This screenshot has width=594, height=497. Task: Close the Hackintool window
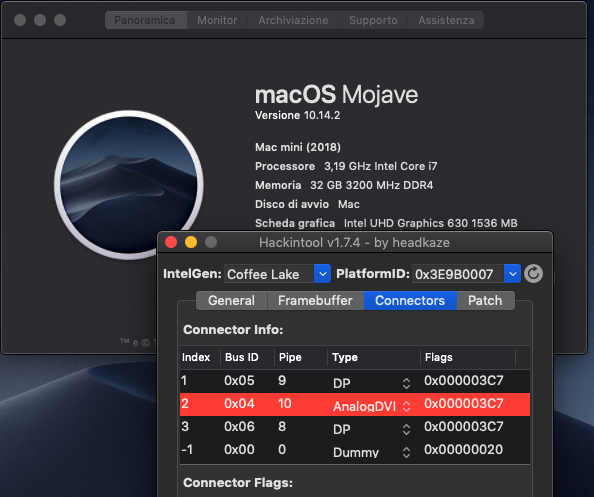point(171,242)
